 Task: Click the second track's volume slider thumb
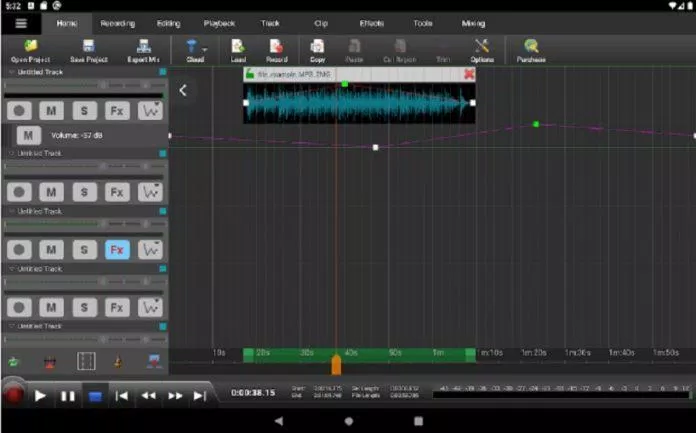(103, 166)
